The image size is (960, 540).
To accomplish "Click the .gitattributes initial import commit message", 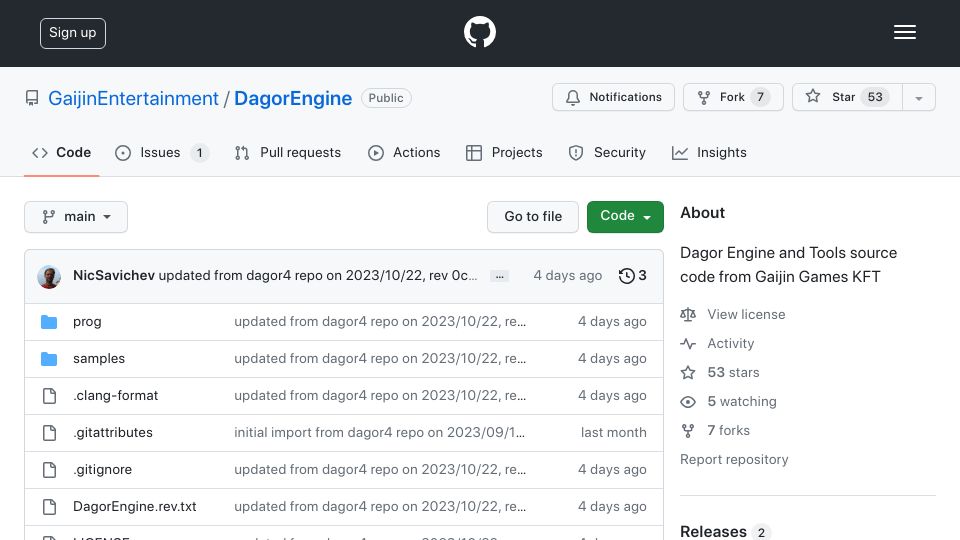I will pos(380,432).
